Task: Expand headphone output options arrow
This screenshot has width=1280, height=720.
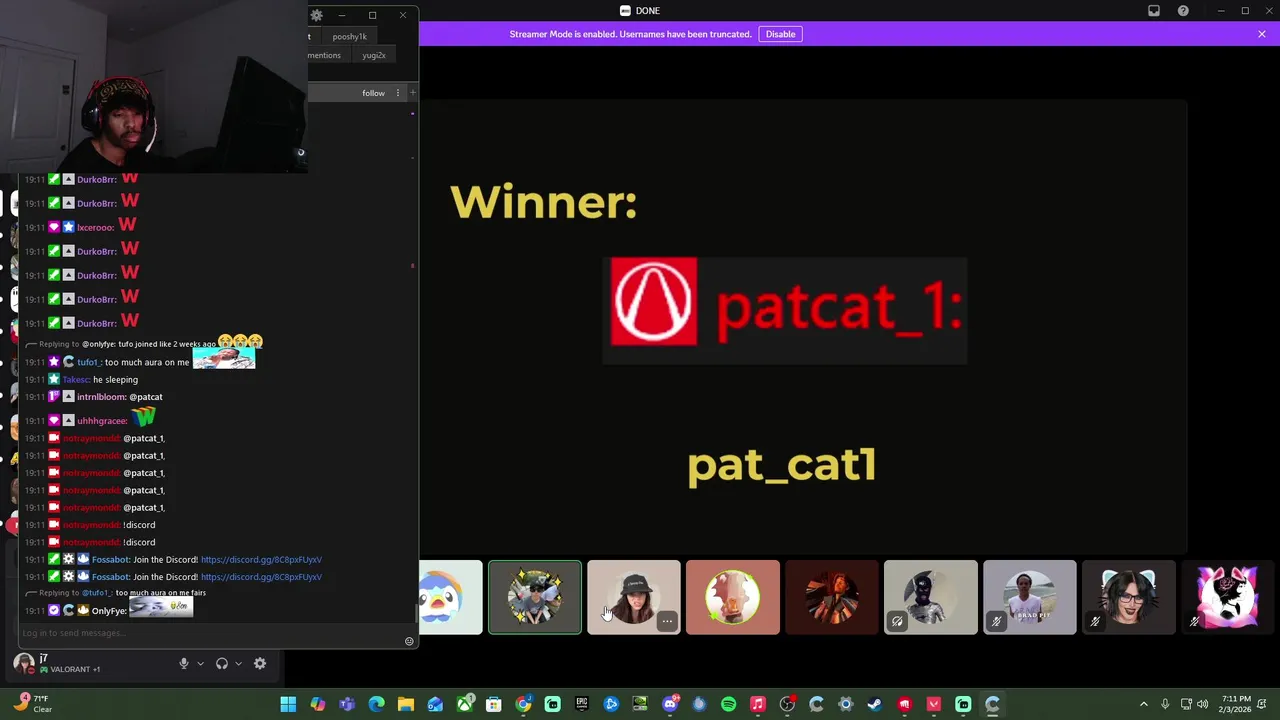Action: point(238,663)
